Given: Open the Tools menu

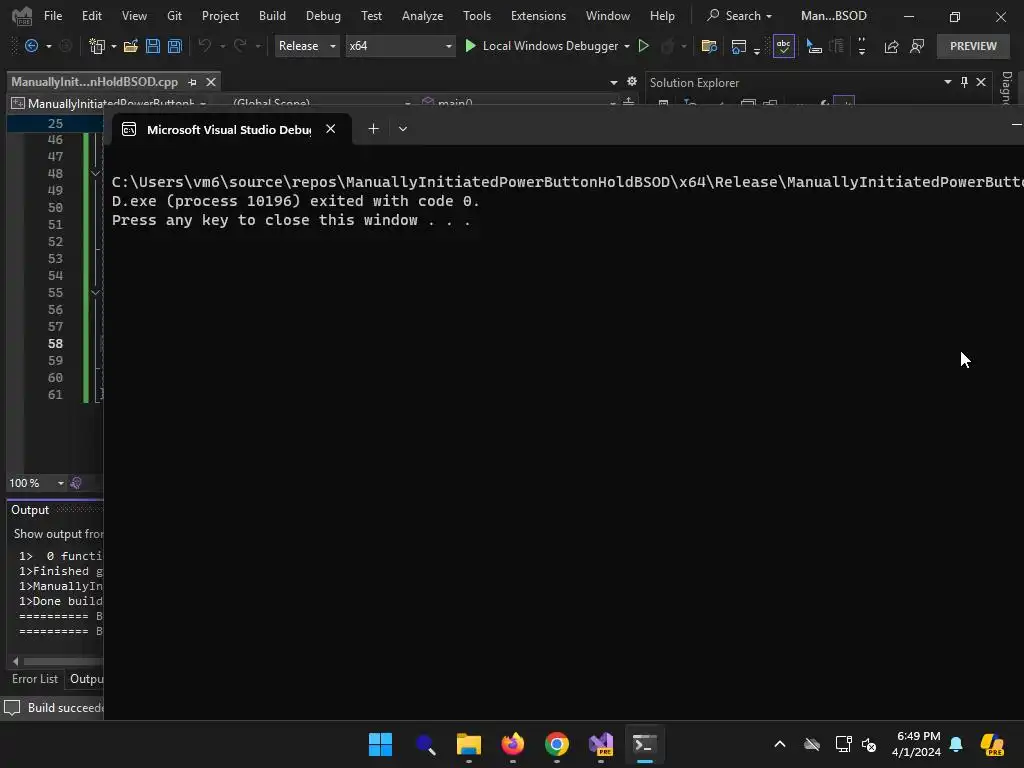Looking at the screenshot, I should 477,16.
